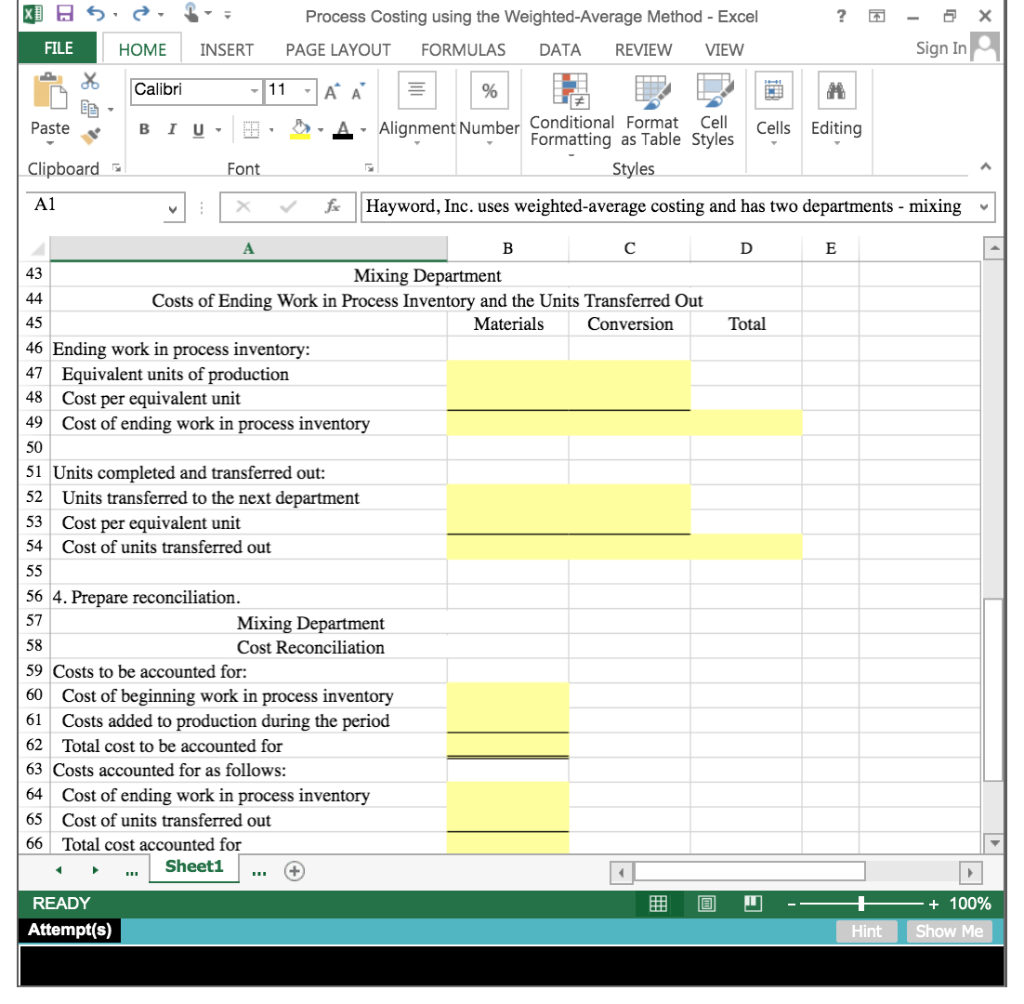Collapse the ribbon with the caret
1024x1004 pixels.
985,167
